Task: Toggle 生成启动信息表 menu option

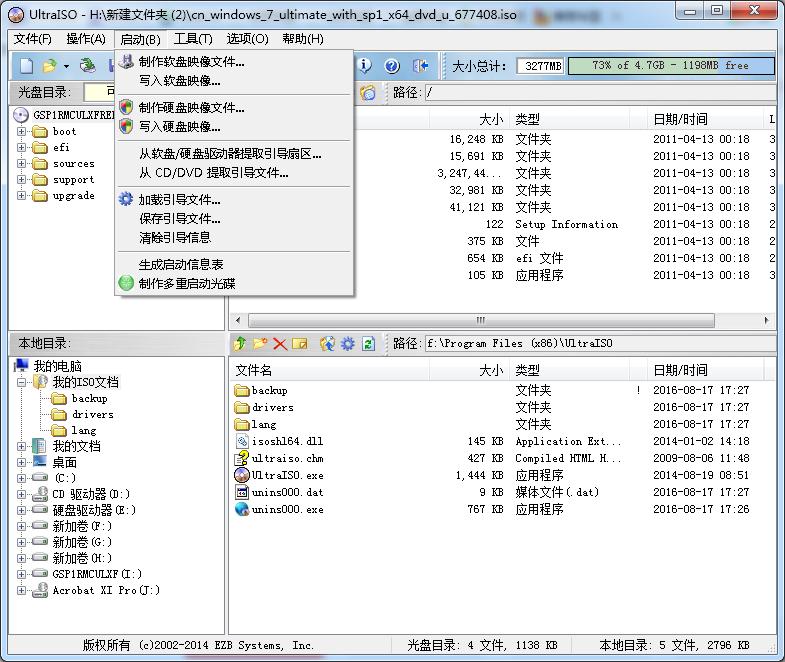Action: [234, 264]
